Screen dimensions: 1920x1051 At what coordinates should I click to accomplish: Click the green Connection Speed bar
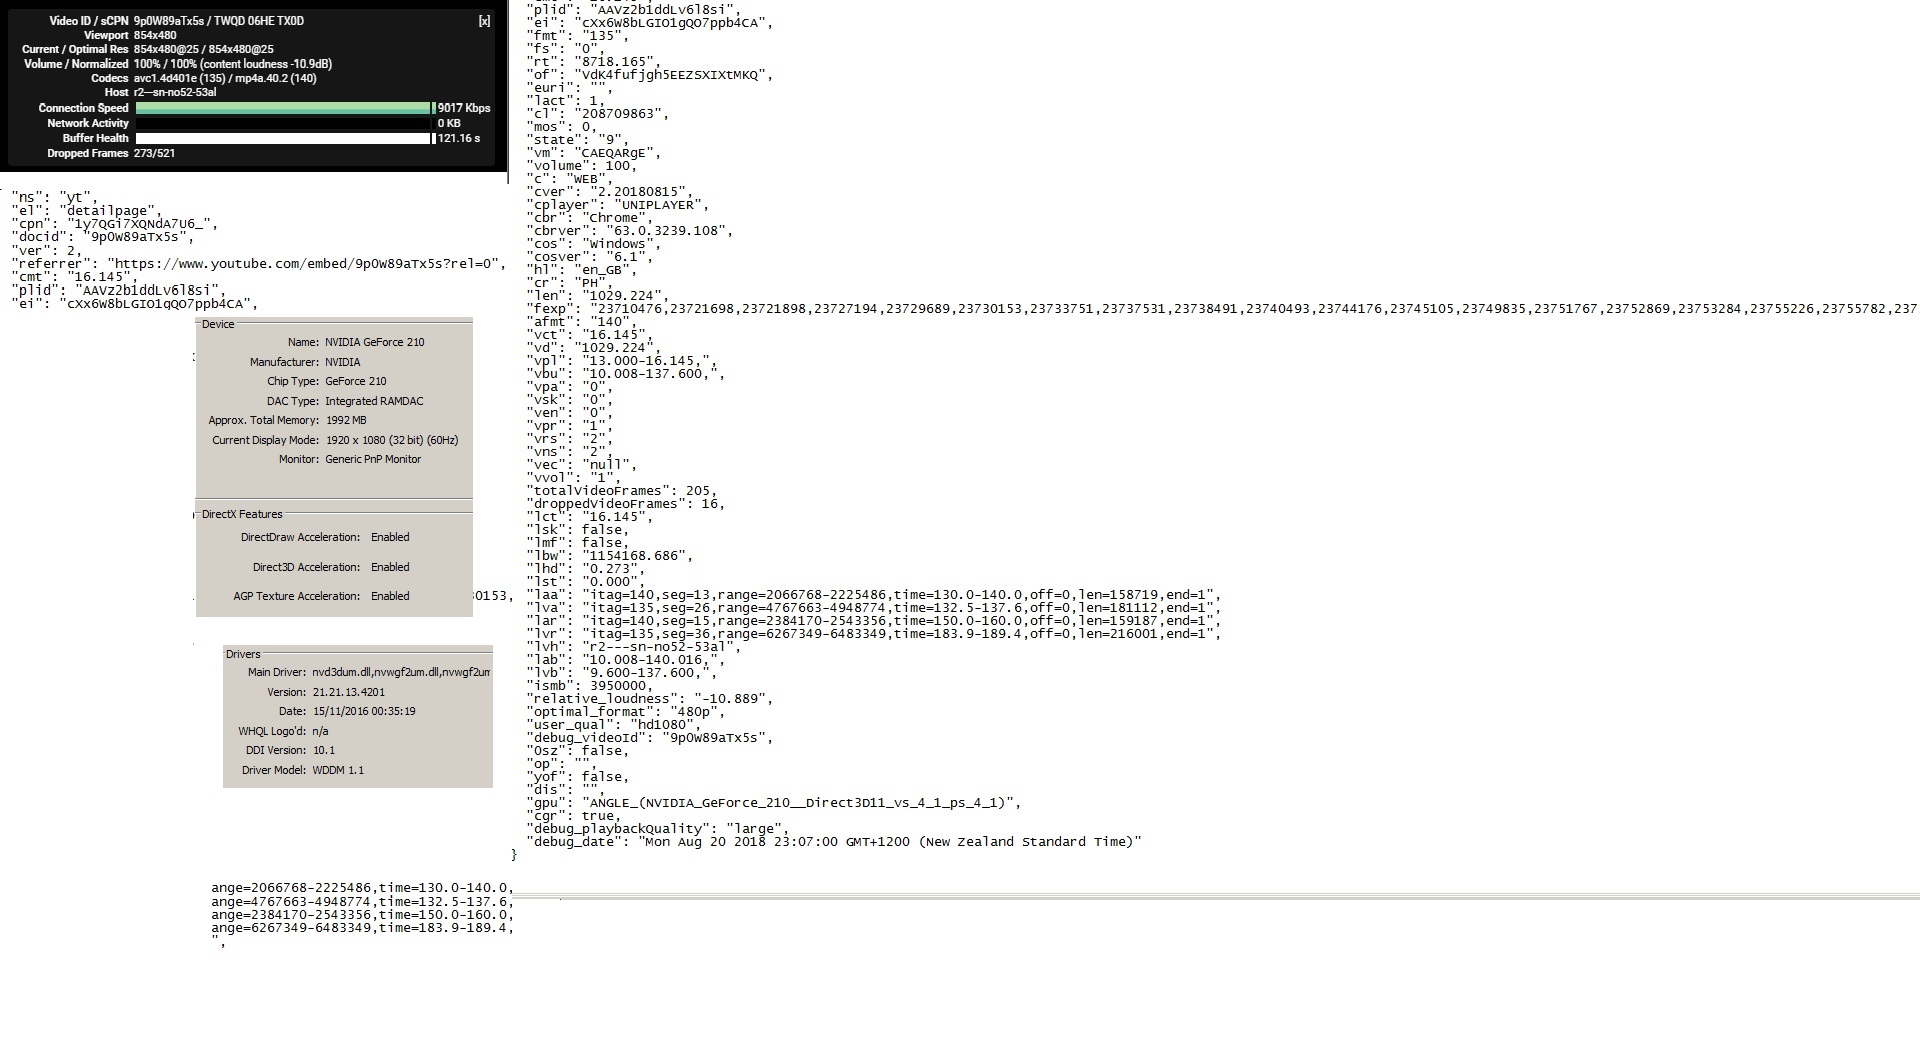[283, 108]
